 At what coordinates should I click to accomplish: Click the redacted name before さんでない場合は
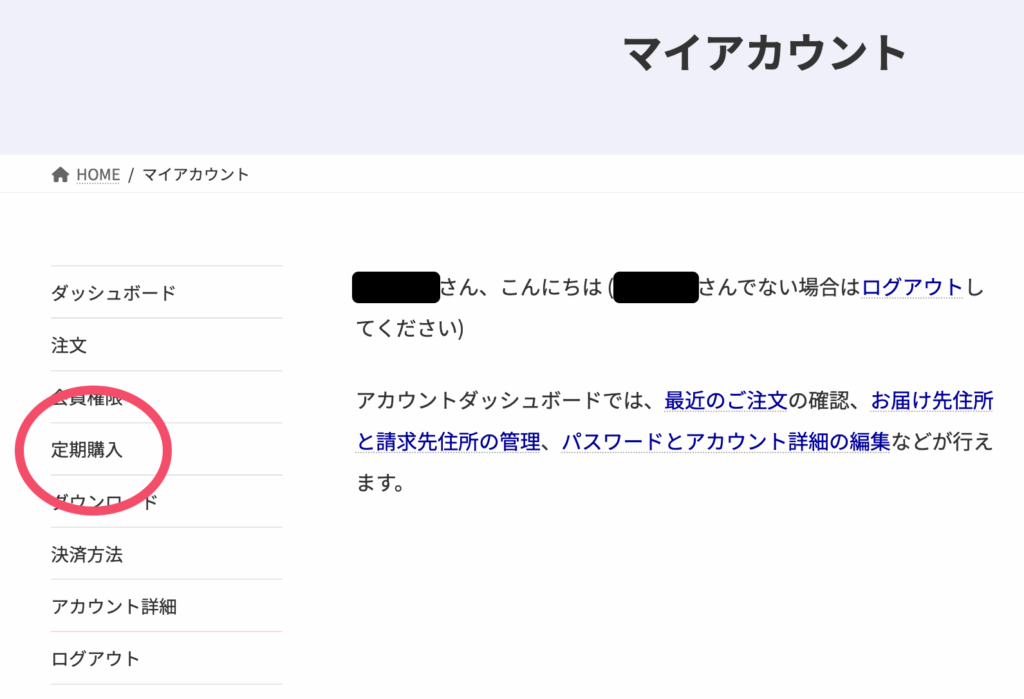(x=655, y=287)
